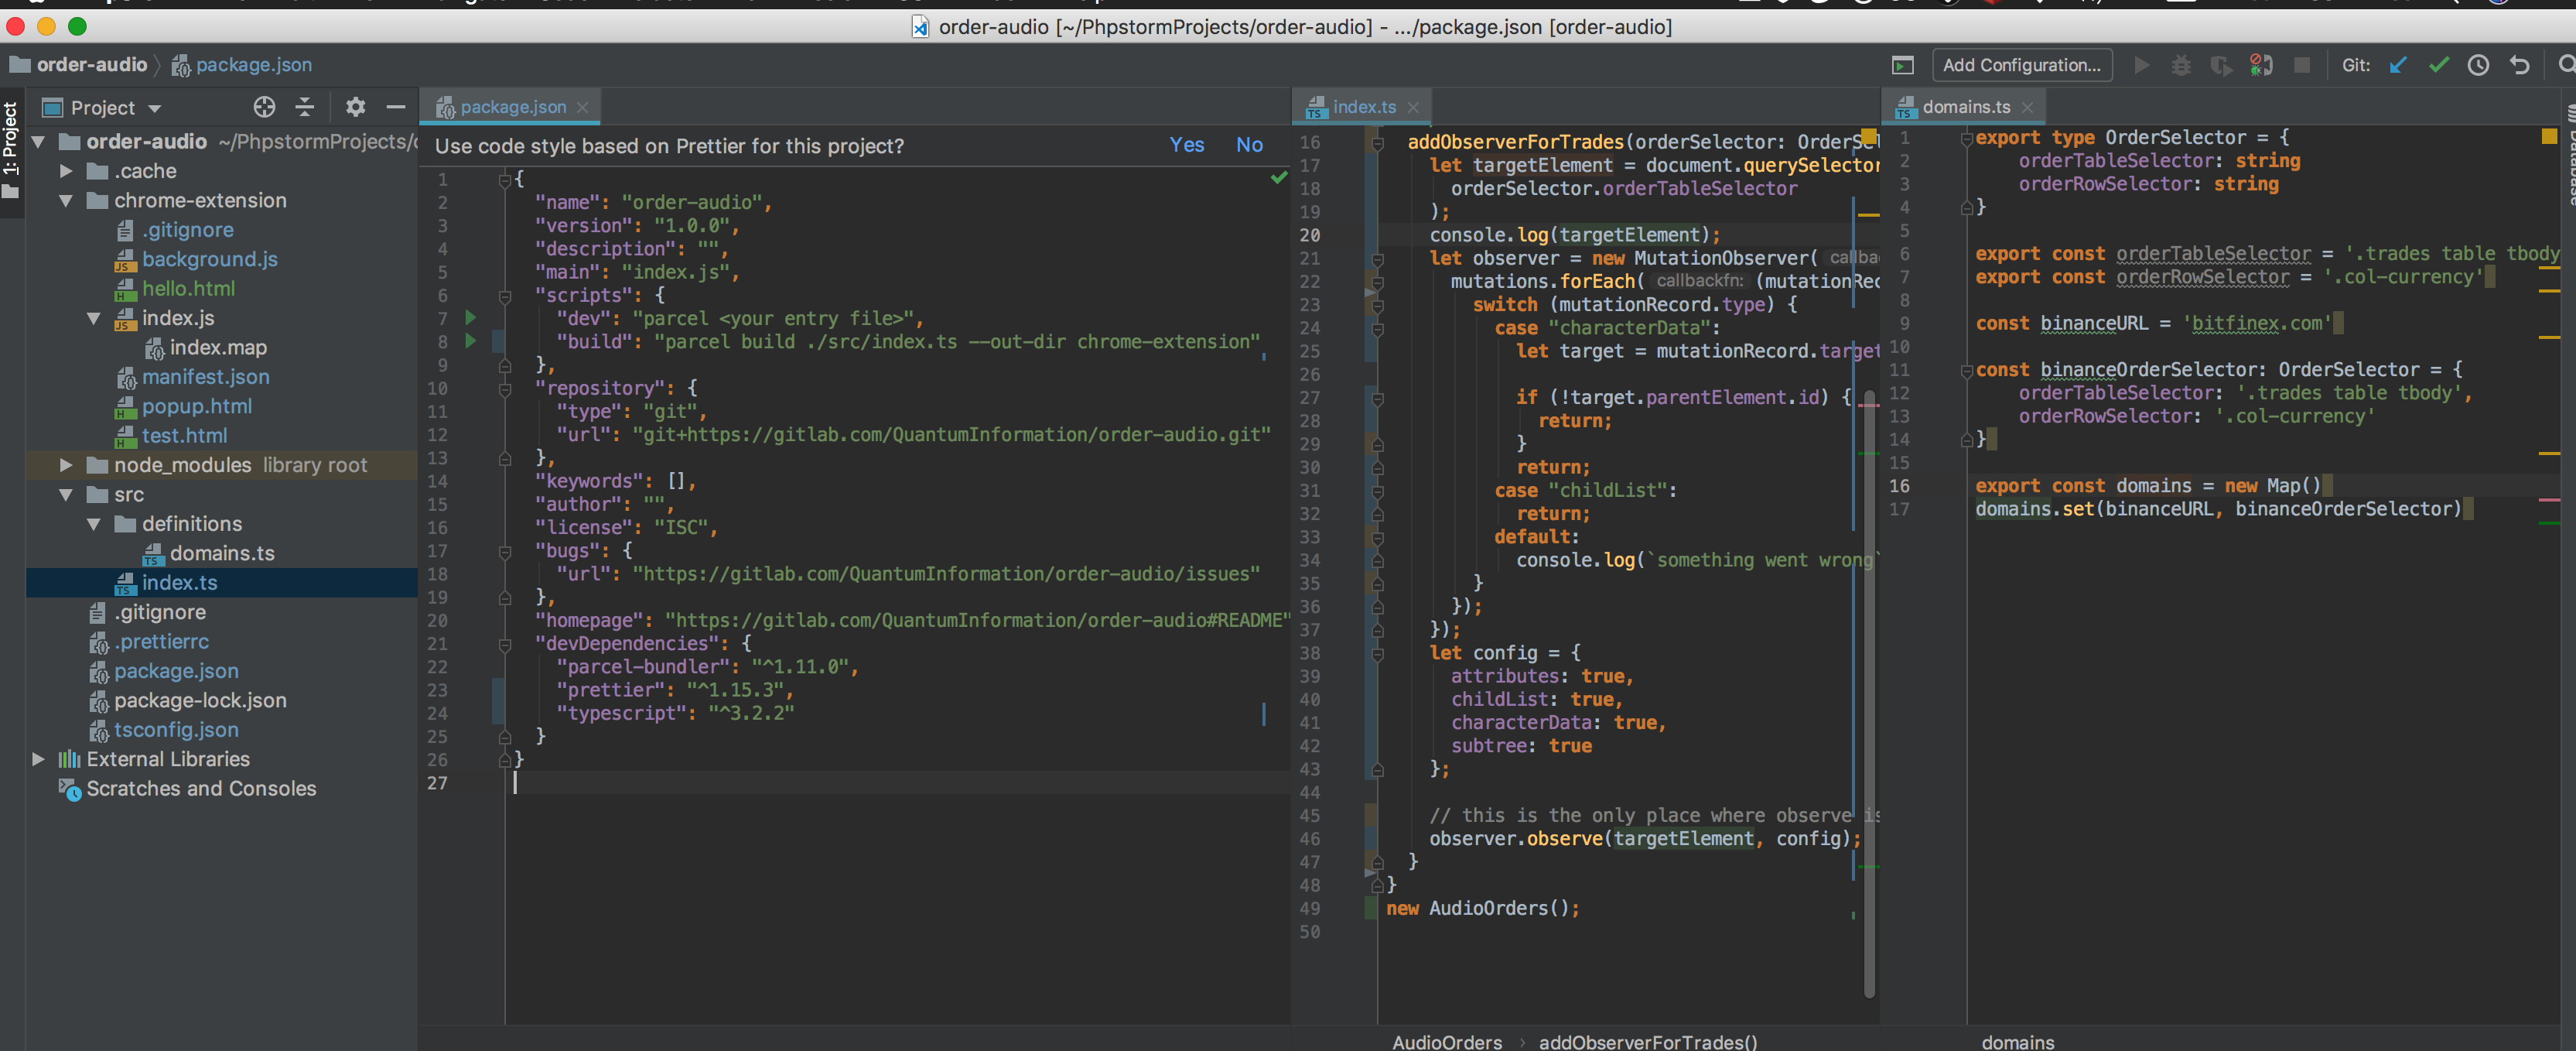Click locate-in-tree crosshair icon in Project panel

pyautogui.click(x=264, y=107)
